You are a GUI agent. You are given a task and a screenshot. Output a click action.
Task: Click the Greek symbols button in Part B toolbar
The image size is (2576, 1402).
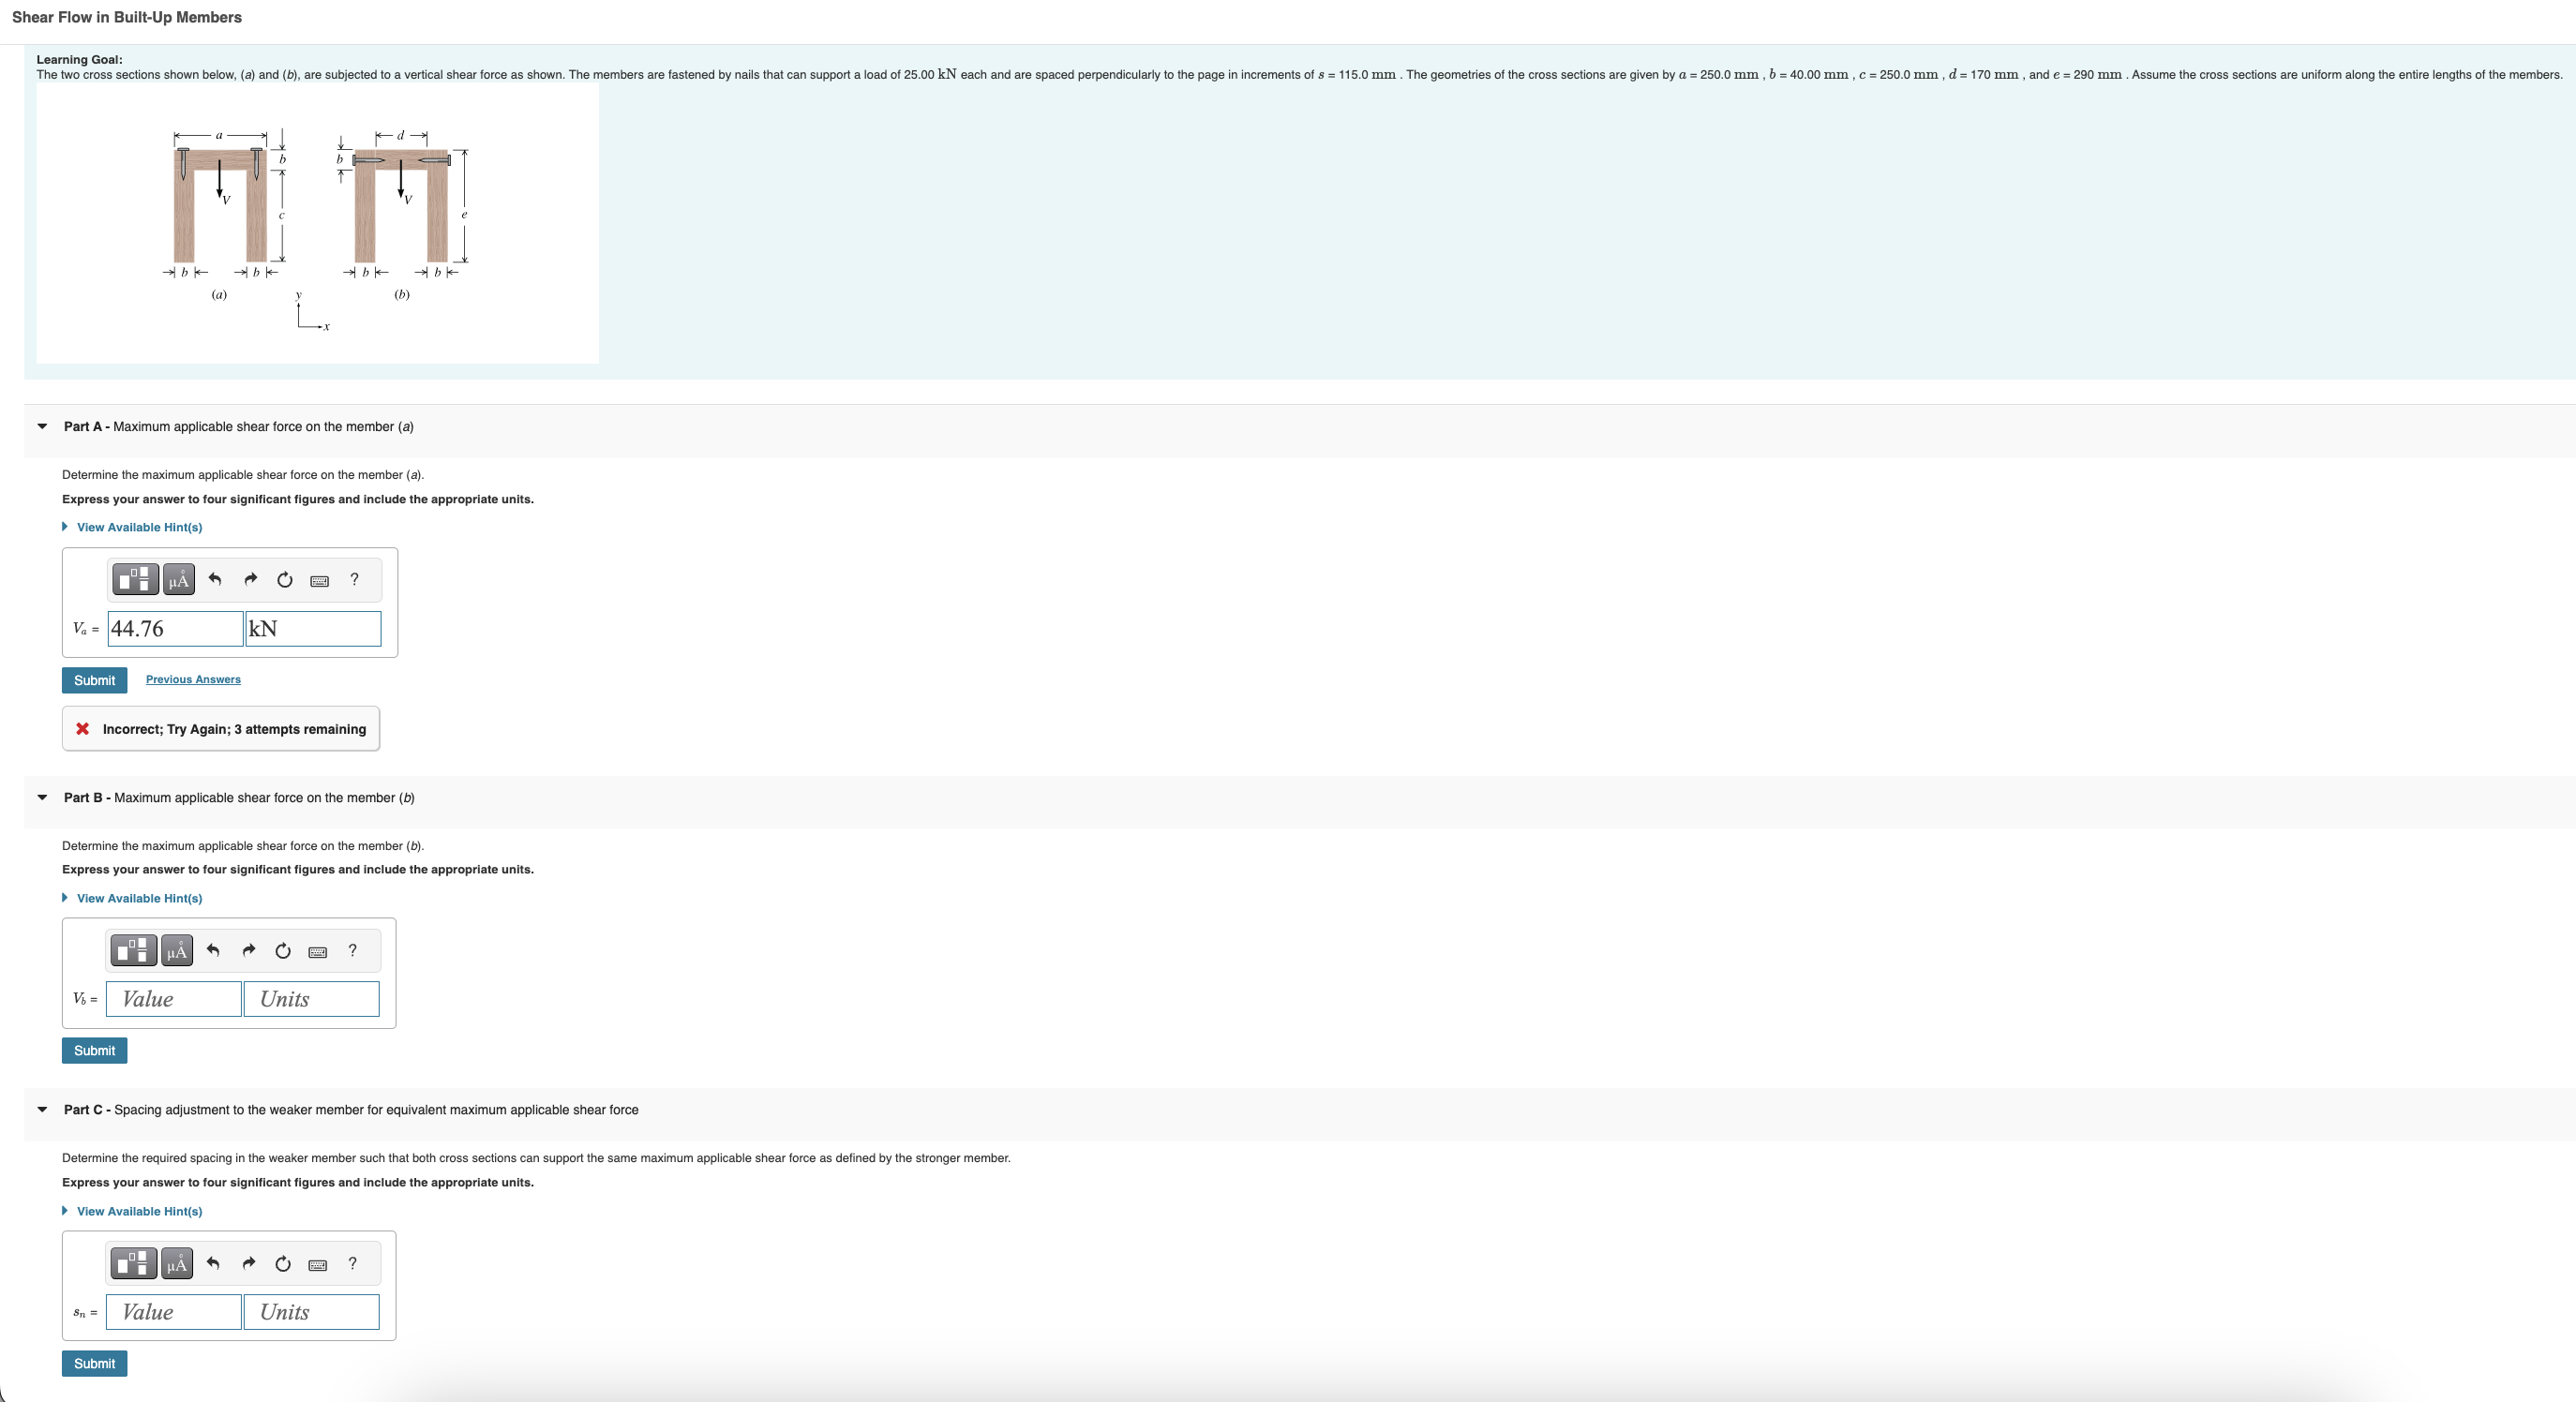coord(176,950)
